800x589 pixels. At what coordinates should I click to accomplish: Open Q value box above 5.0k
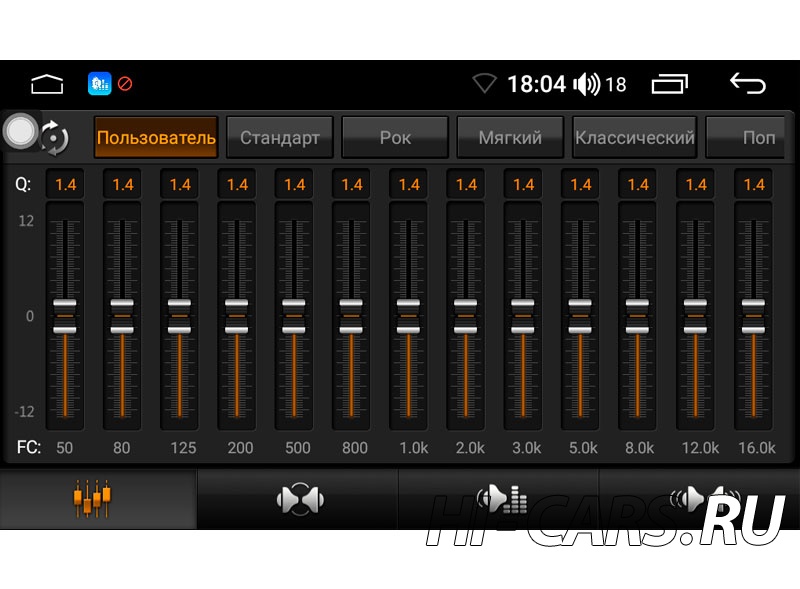580,184
